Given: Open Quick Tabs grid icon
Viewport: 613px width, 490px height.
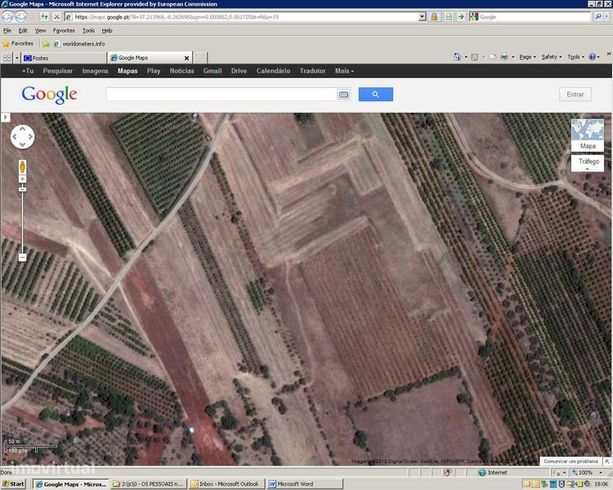Looking at the screenshot, I should pos(7,58).
